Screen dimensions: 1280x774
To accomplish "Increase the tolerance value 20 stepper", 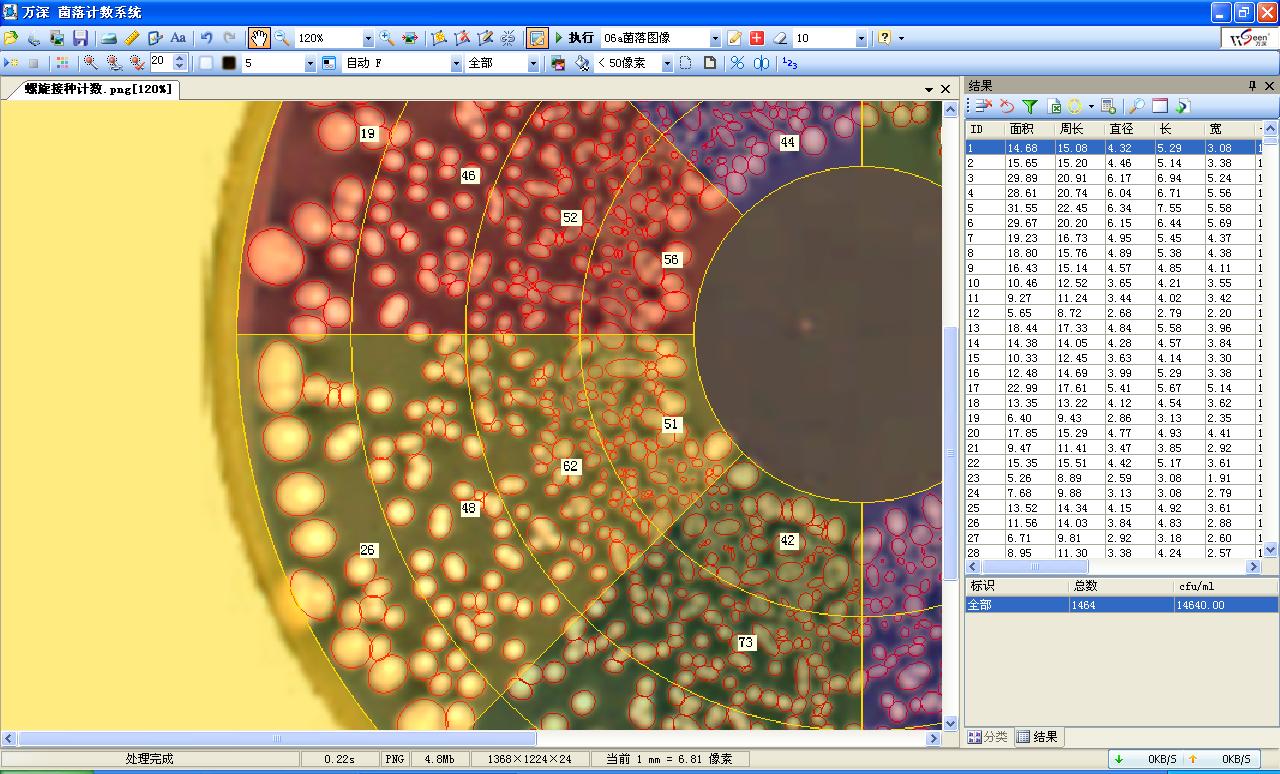I will click(x=180, y=58).
